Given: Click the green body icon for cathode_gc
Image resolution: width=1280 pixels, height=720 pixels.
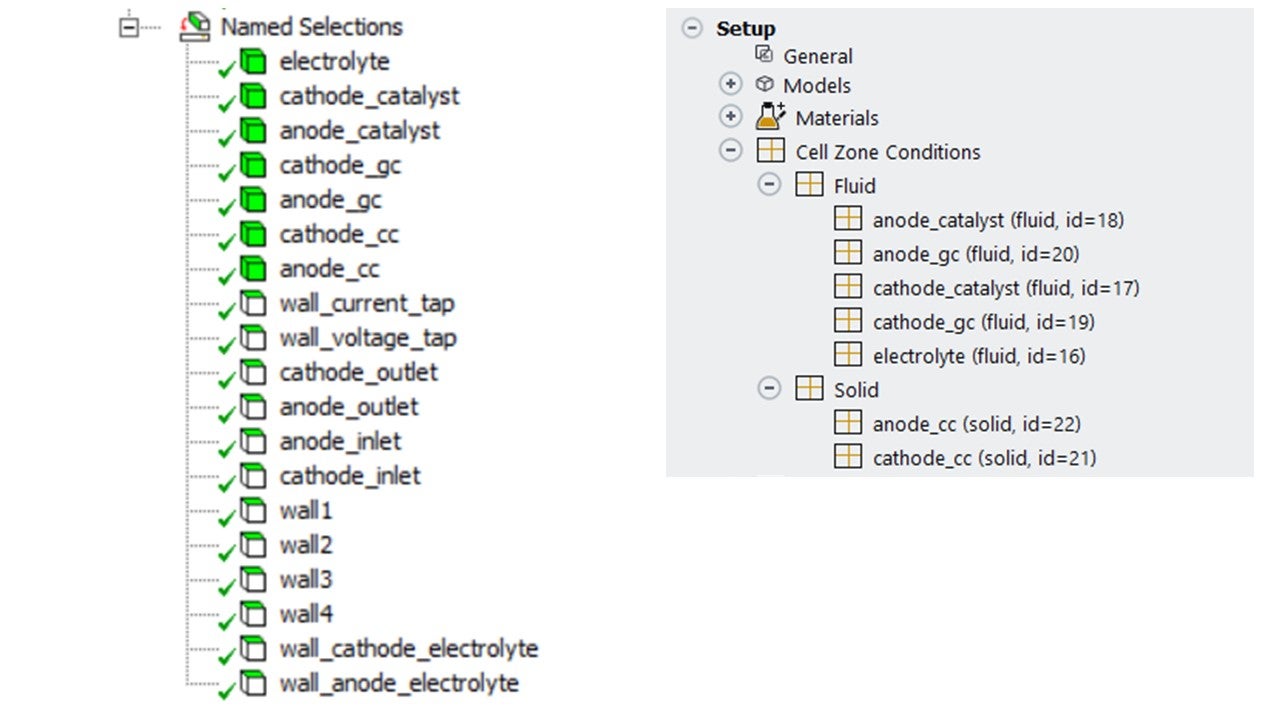Looking at the screenshot, I should click(x=254, y=165).
